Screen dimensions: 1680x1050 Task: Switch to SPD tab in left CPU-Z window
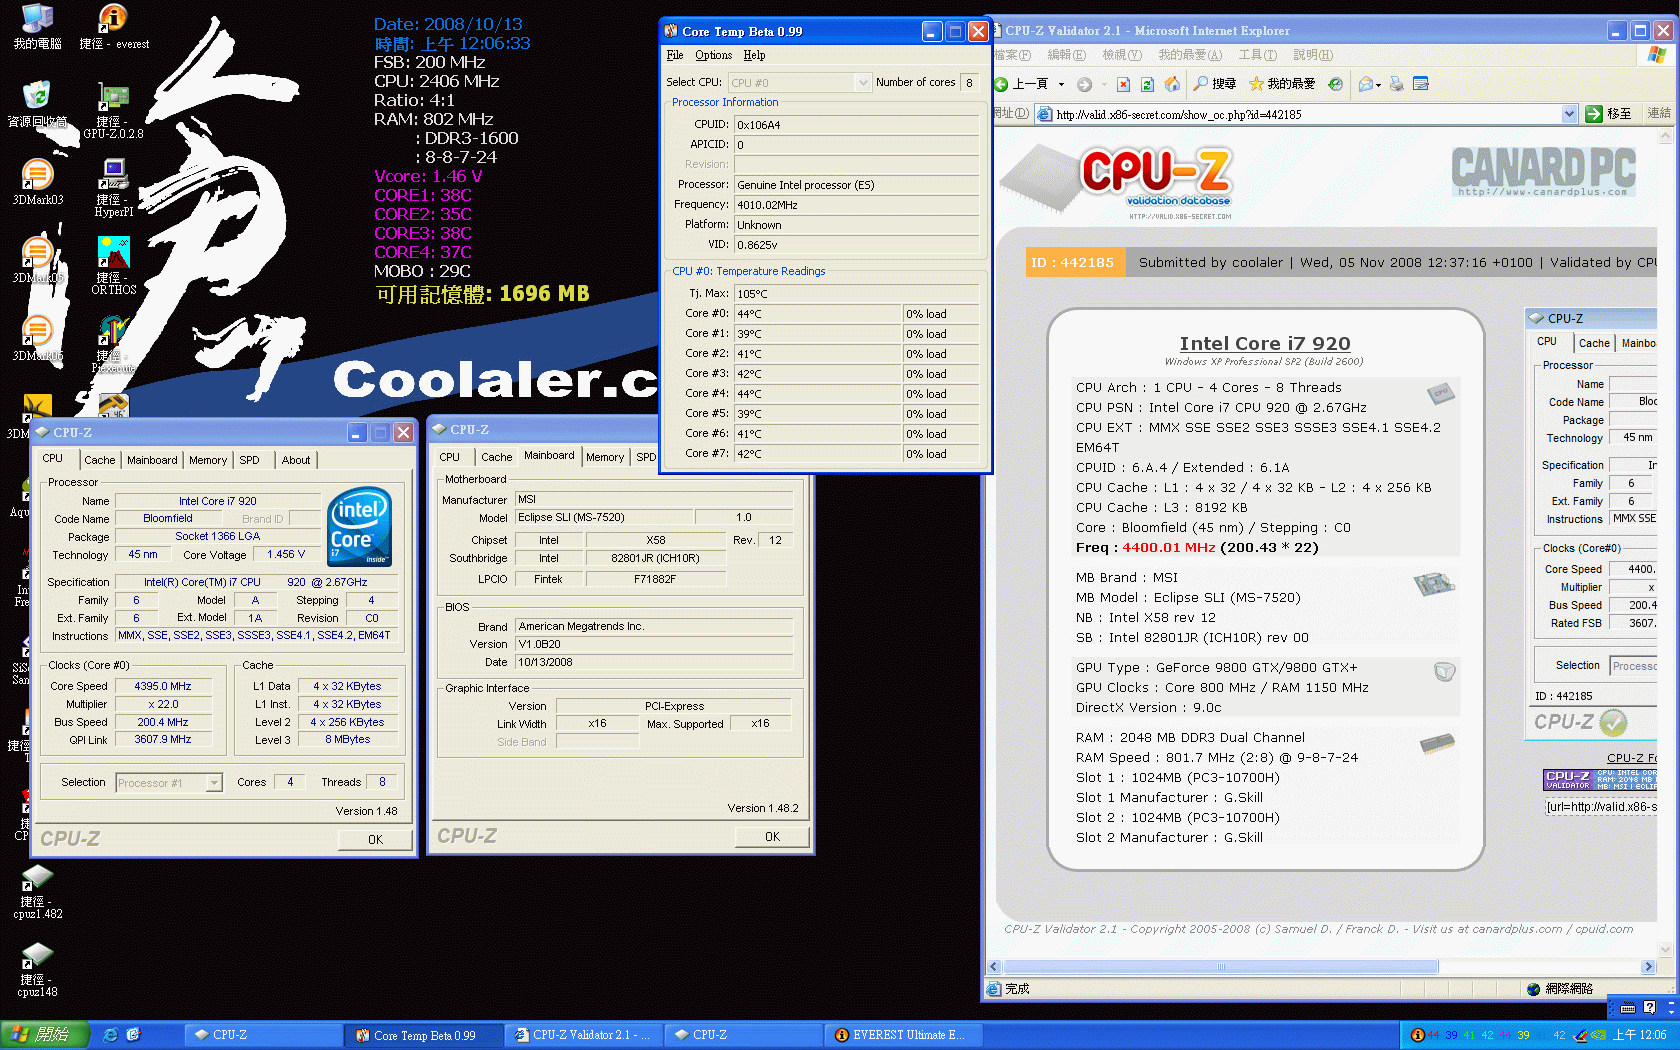pyautogui.click(x=249, y=460)
